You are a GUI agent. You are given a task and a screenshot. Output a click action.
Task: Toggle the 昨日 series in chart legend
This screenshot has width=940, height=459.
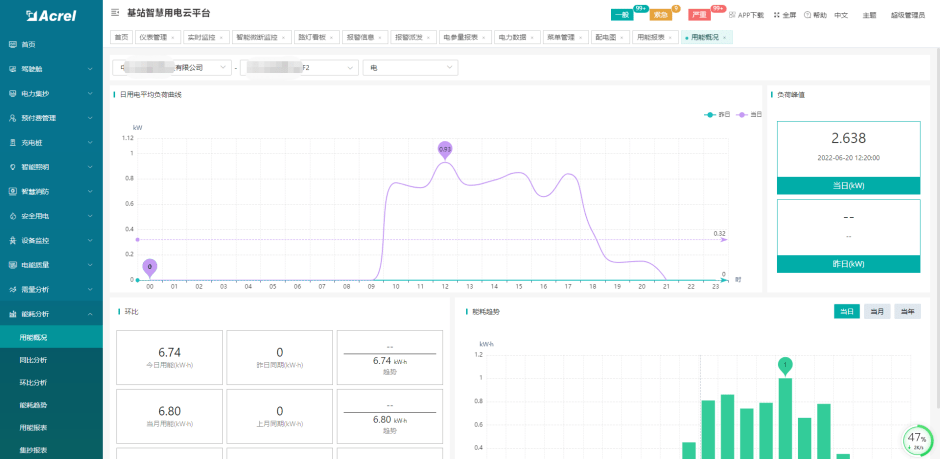pos(717,115)
